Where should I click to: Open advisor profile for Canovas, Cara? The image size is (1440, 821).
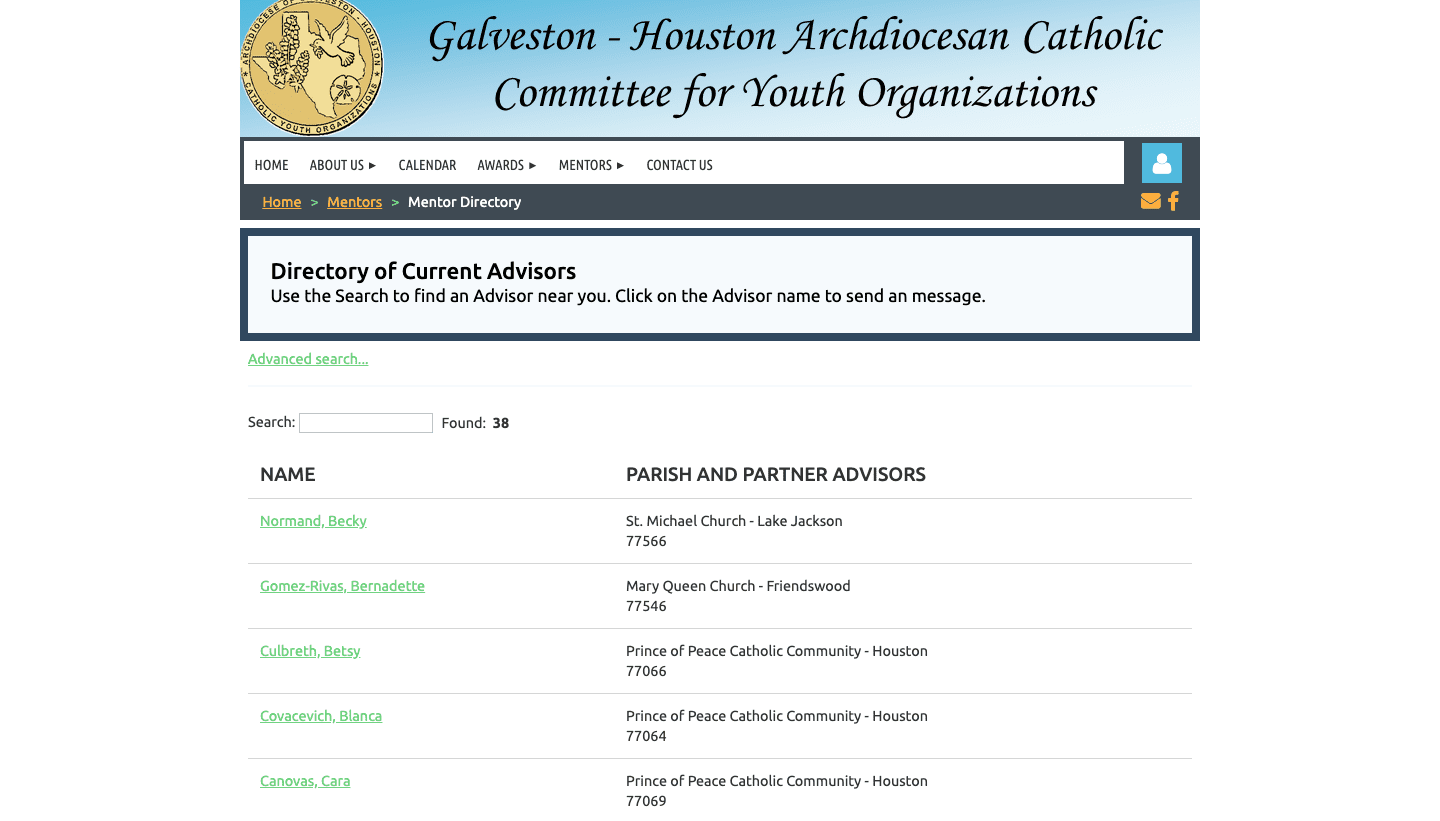[305, 780]
